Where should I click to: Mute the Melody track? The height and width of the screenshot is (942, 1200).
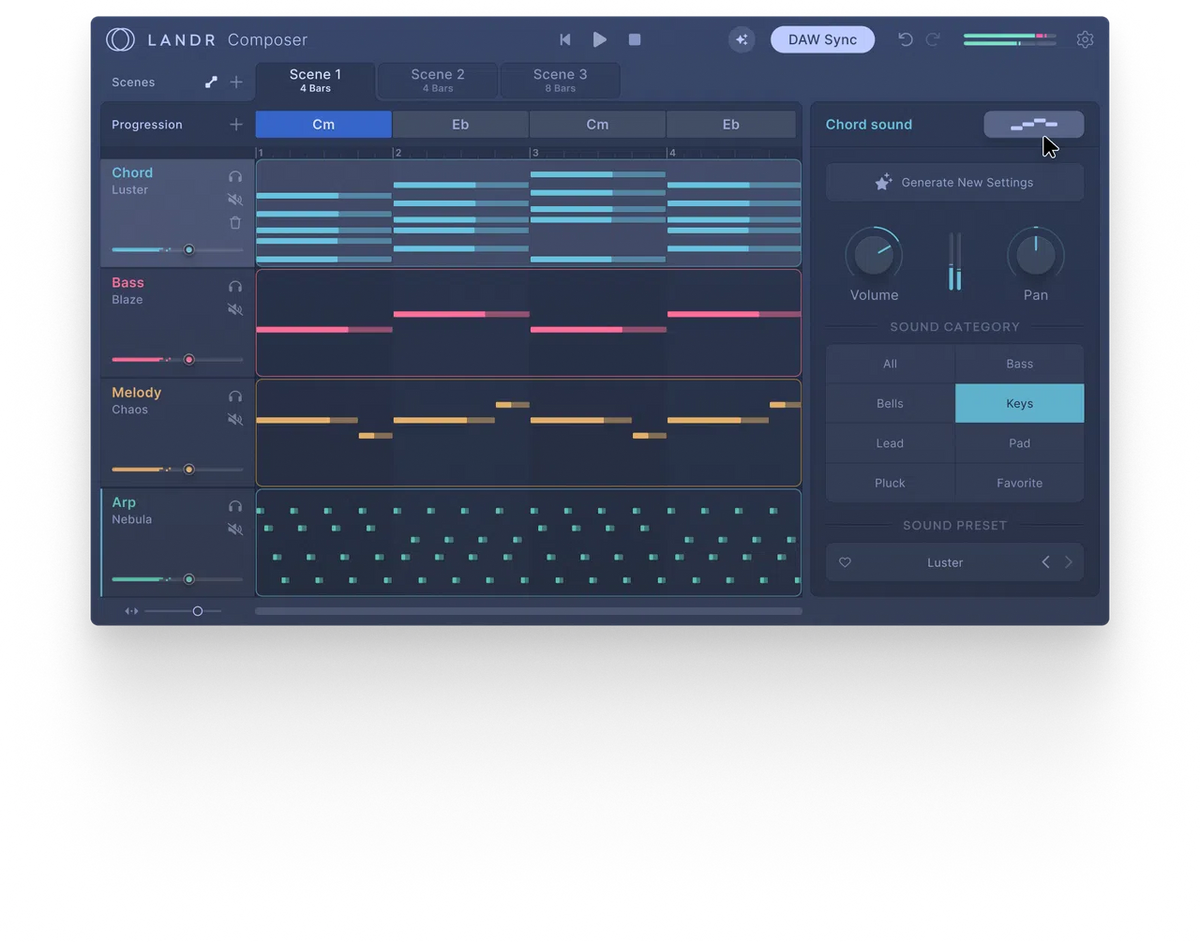click(235, 419)
